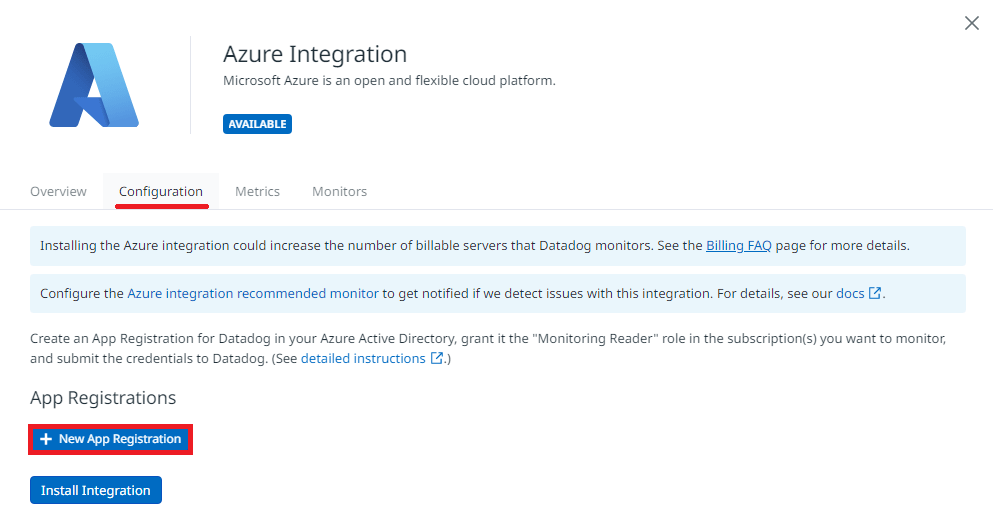
Task: Click the billable servers info banner
Action: (x=498, y=246)
